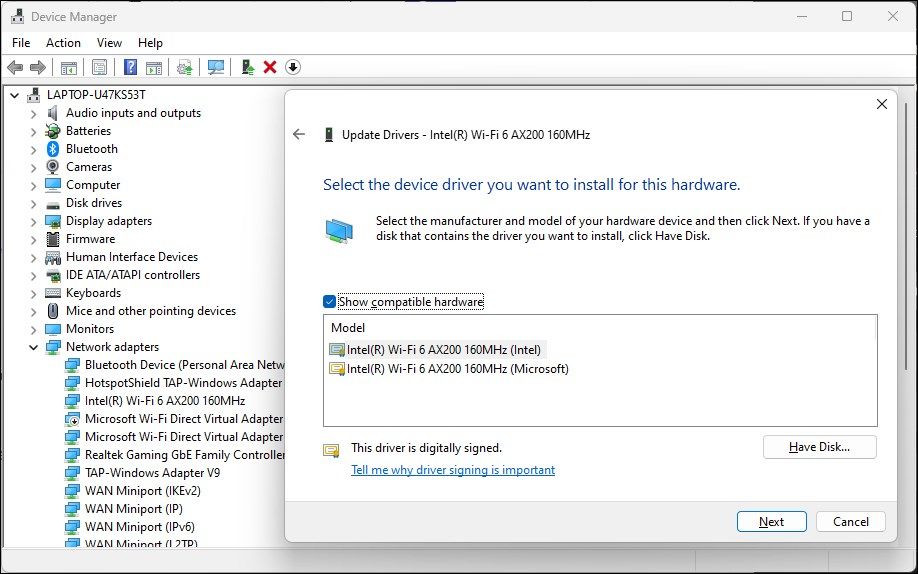
Task: Click the Scan for hardware changes icon
Action: coord(215,67)
